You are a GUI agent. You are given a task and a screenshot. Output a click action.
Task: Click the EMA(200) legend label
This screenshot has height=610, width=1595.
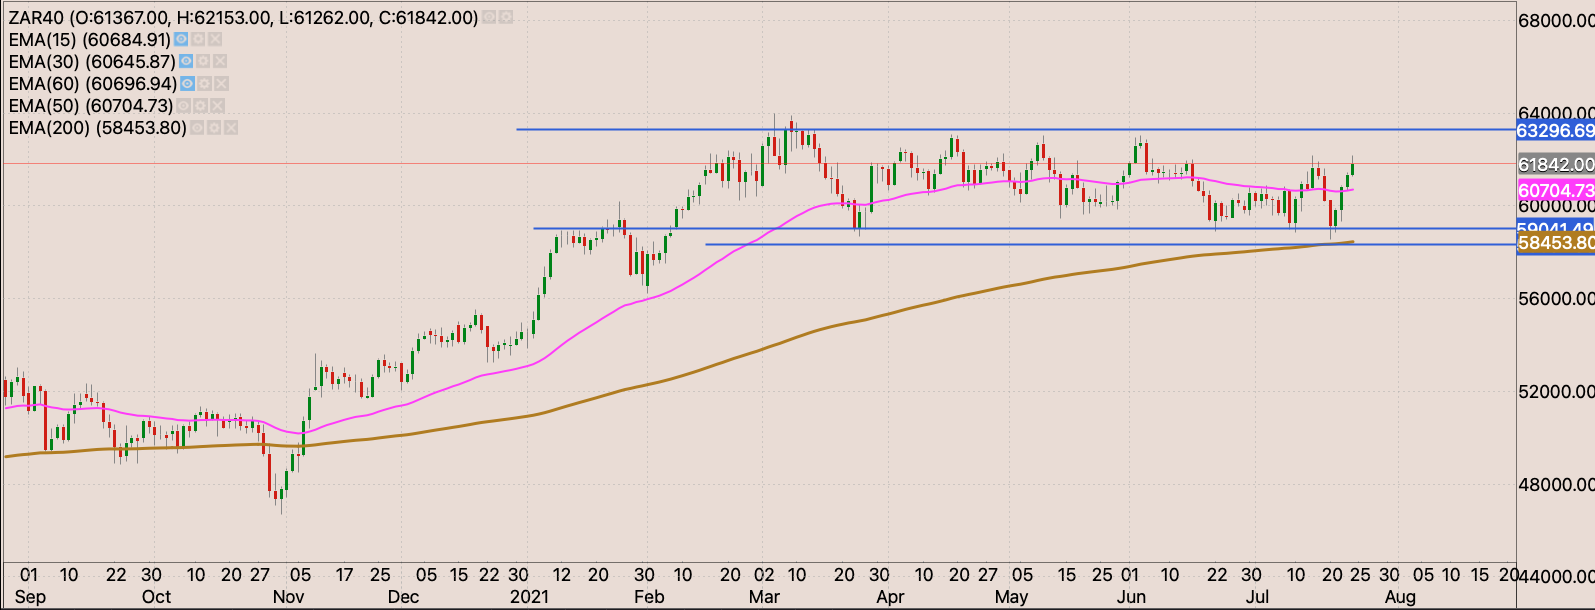pos(97,128)
